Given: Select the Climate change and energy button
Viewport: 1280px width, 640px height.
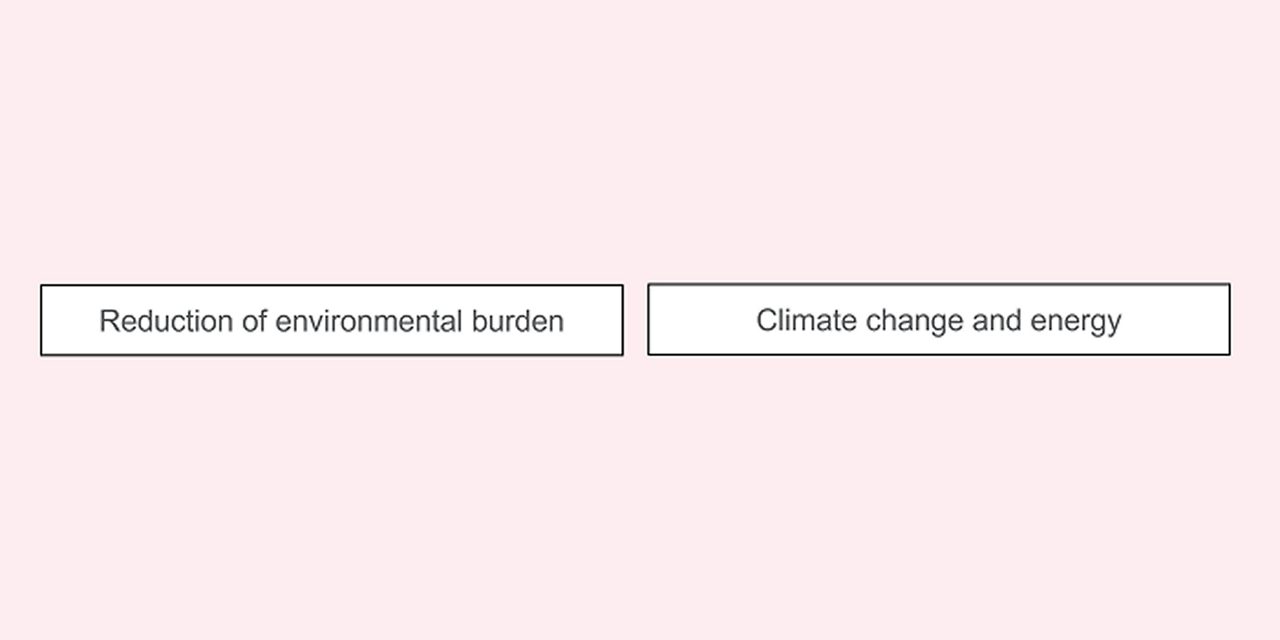Looking at the screenshot, I should coord(938,319).
